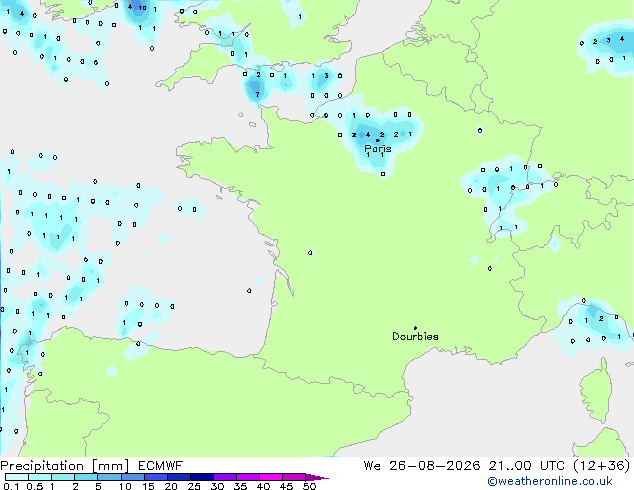This screenshot has width=634, height=490.
Task: Pick the 0.5–1 mm legend swatch
Action: coord(40,477)
